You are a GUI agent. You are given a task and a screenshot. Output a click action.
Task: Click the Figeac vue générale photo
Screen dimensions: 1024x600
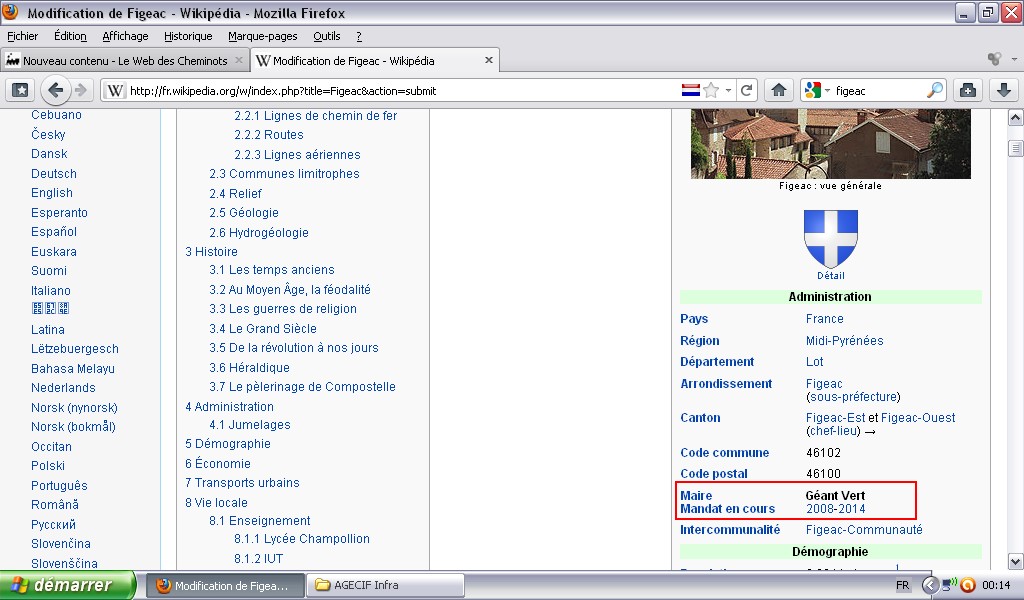(x=831, y=144)
